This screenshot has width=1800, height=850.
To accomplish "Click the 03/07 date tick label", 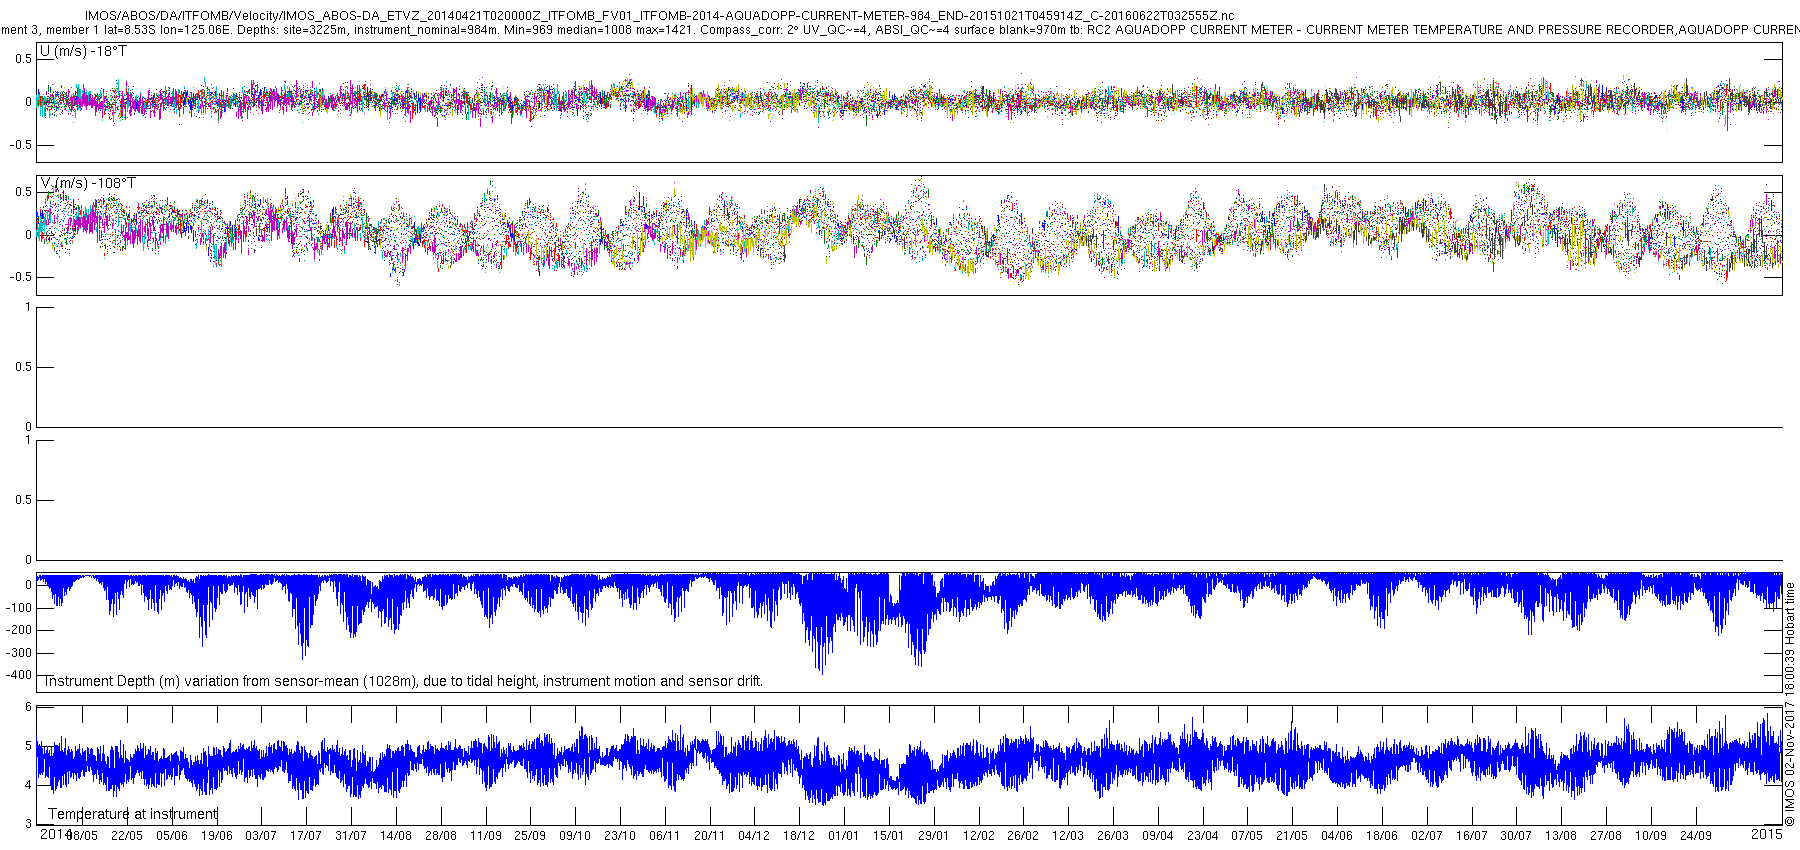I will pos(261,836).
